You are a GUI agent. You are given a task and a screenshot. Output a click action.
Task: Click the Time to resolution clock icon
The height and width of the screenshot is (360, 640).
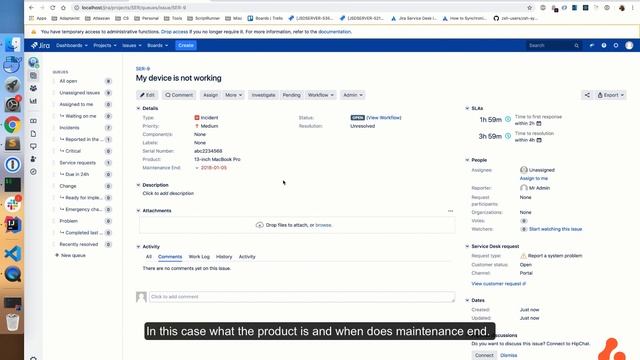[508, 136]
